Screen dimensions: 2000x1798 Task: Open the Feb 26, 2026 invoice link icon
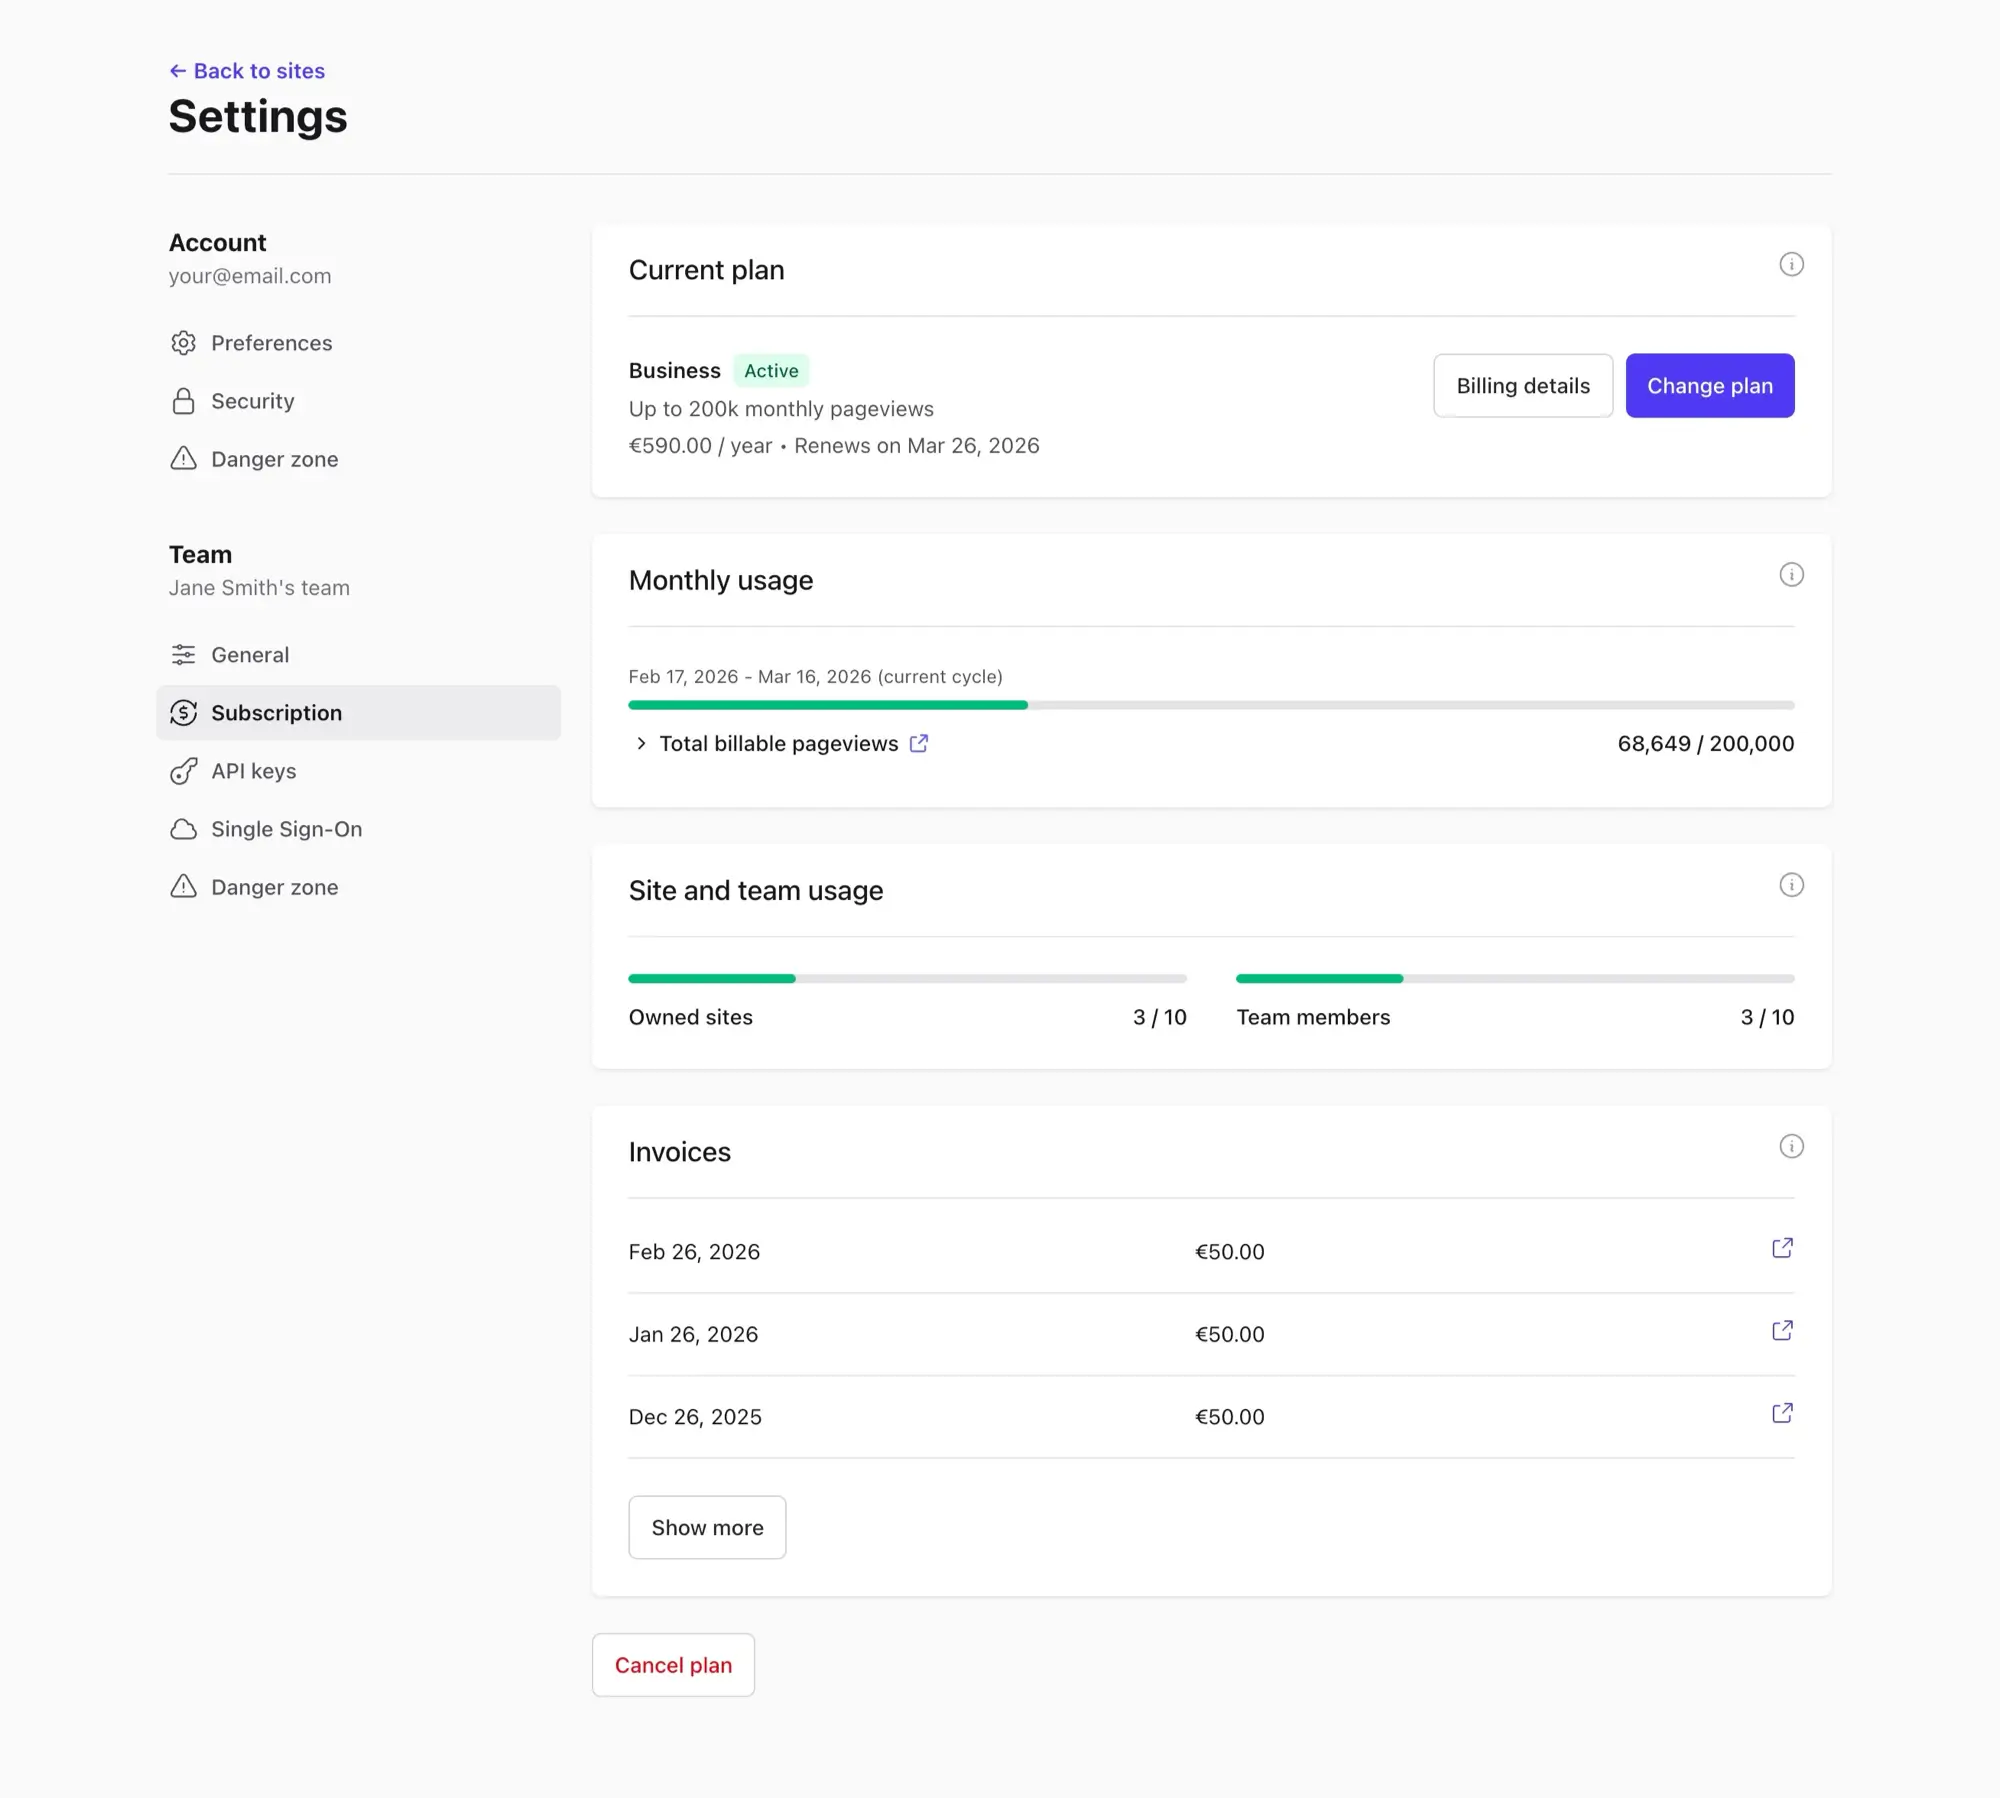click(1782, 1248)
